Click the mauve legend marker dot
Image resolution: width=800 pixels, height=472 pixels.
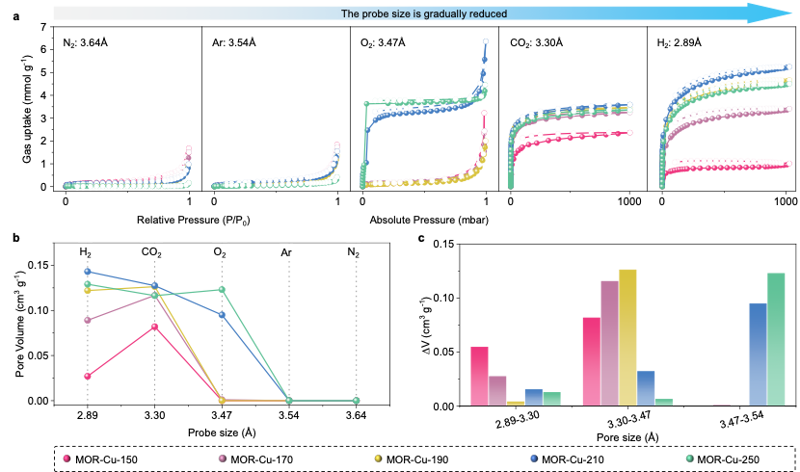click(x=222, y=458)
